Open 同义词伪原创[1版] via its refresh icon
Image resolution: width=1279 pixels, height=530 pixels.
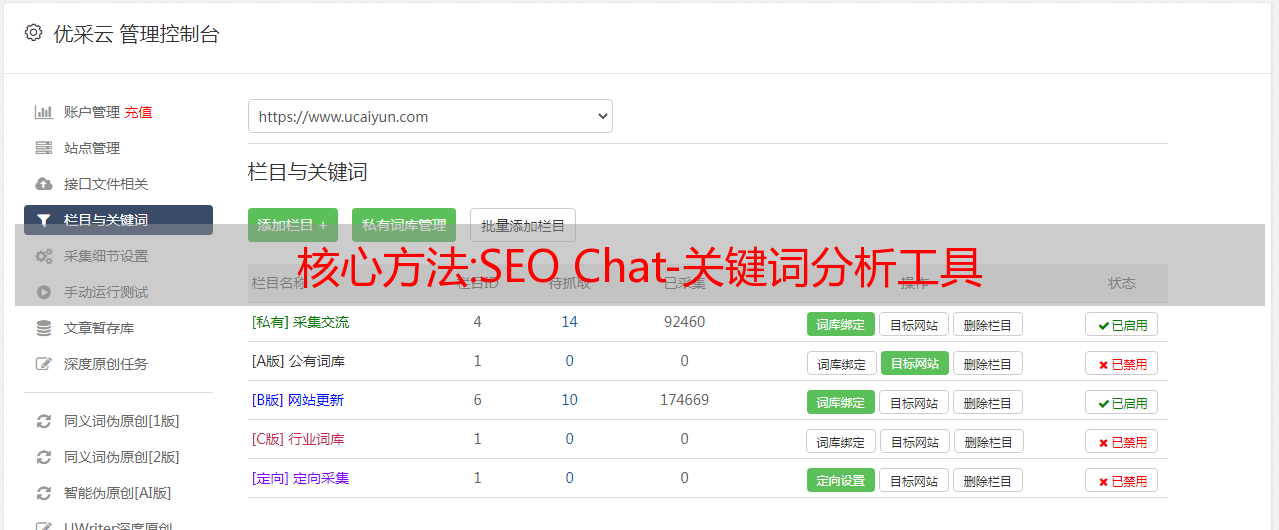(43, 421)
